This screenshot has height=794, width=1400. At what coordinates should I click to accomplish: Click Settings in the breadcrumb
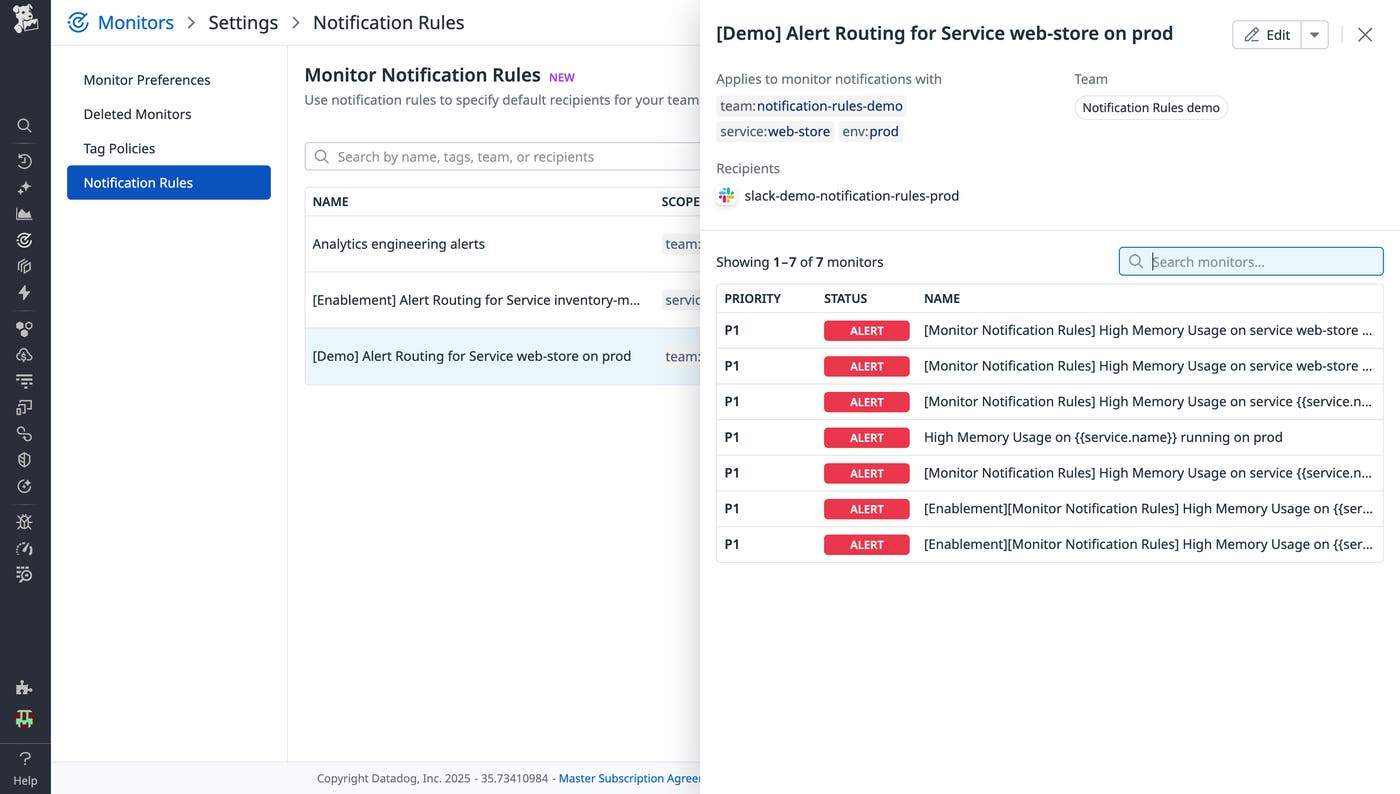point(243,21)
